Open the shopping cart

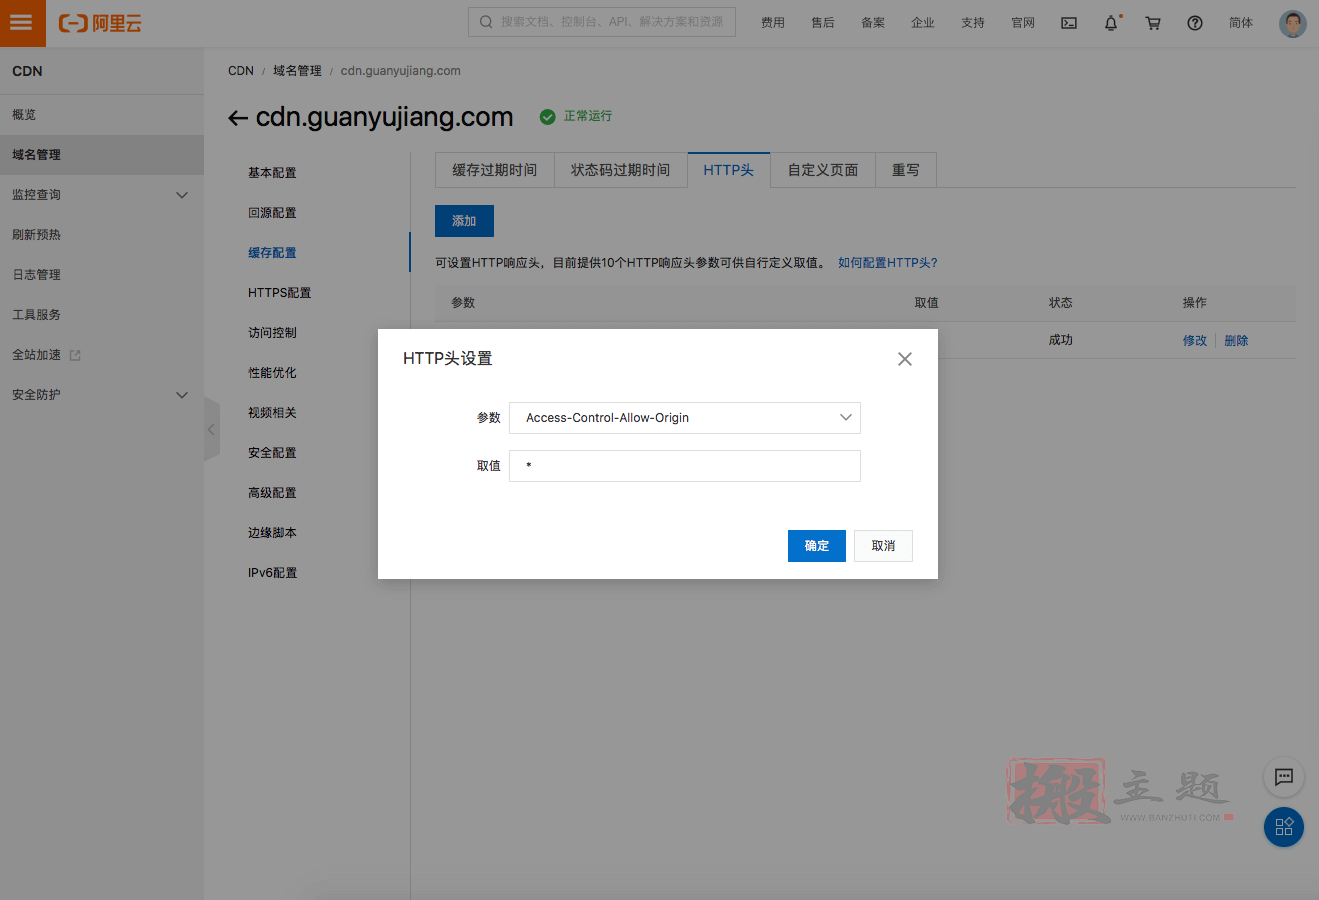1153,23
